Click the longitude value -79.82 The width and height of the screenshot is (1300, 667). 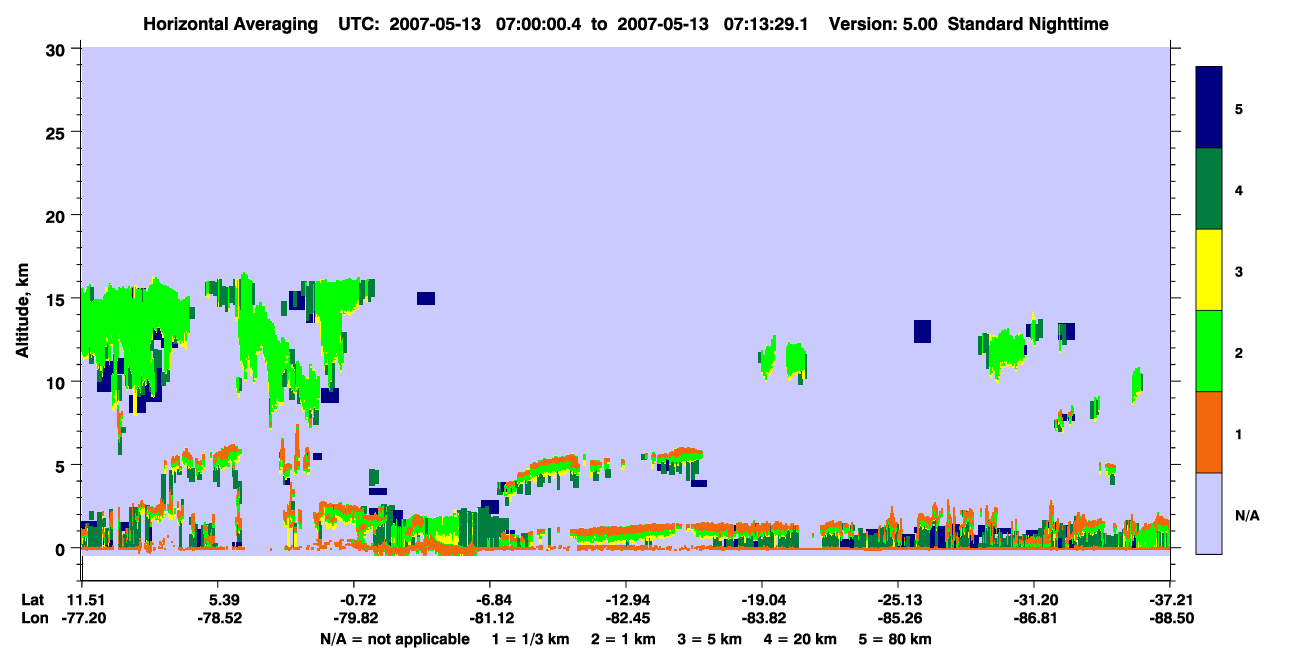click(x=355, y=618)
